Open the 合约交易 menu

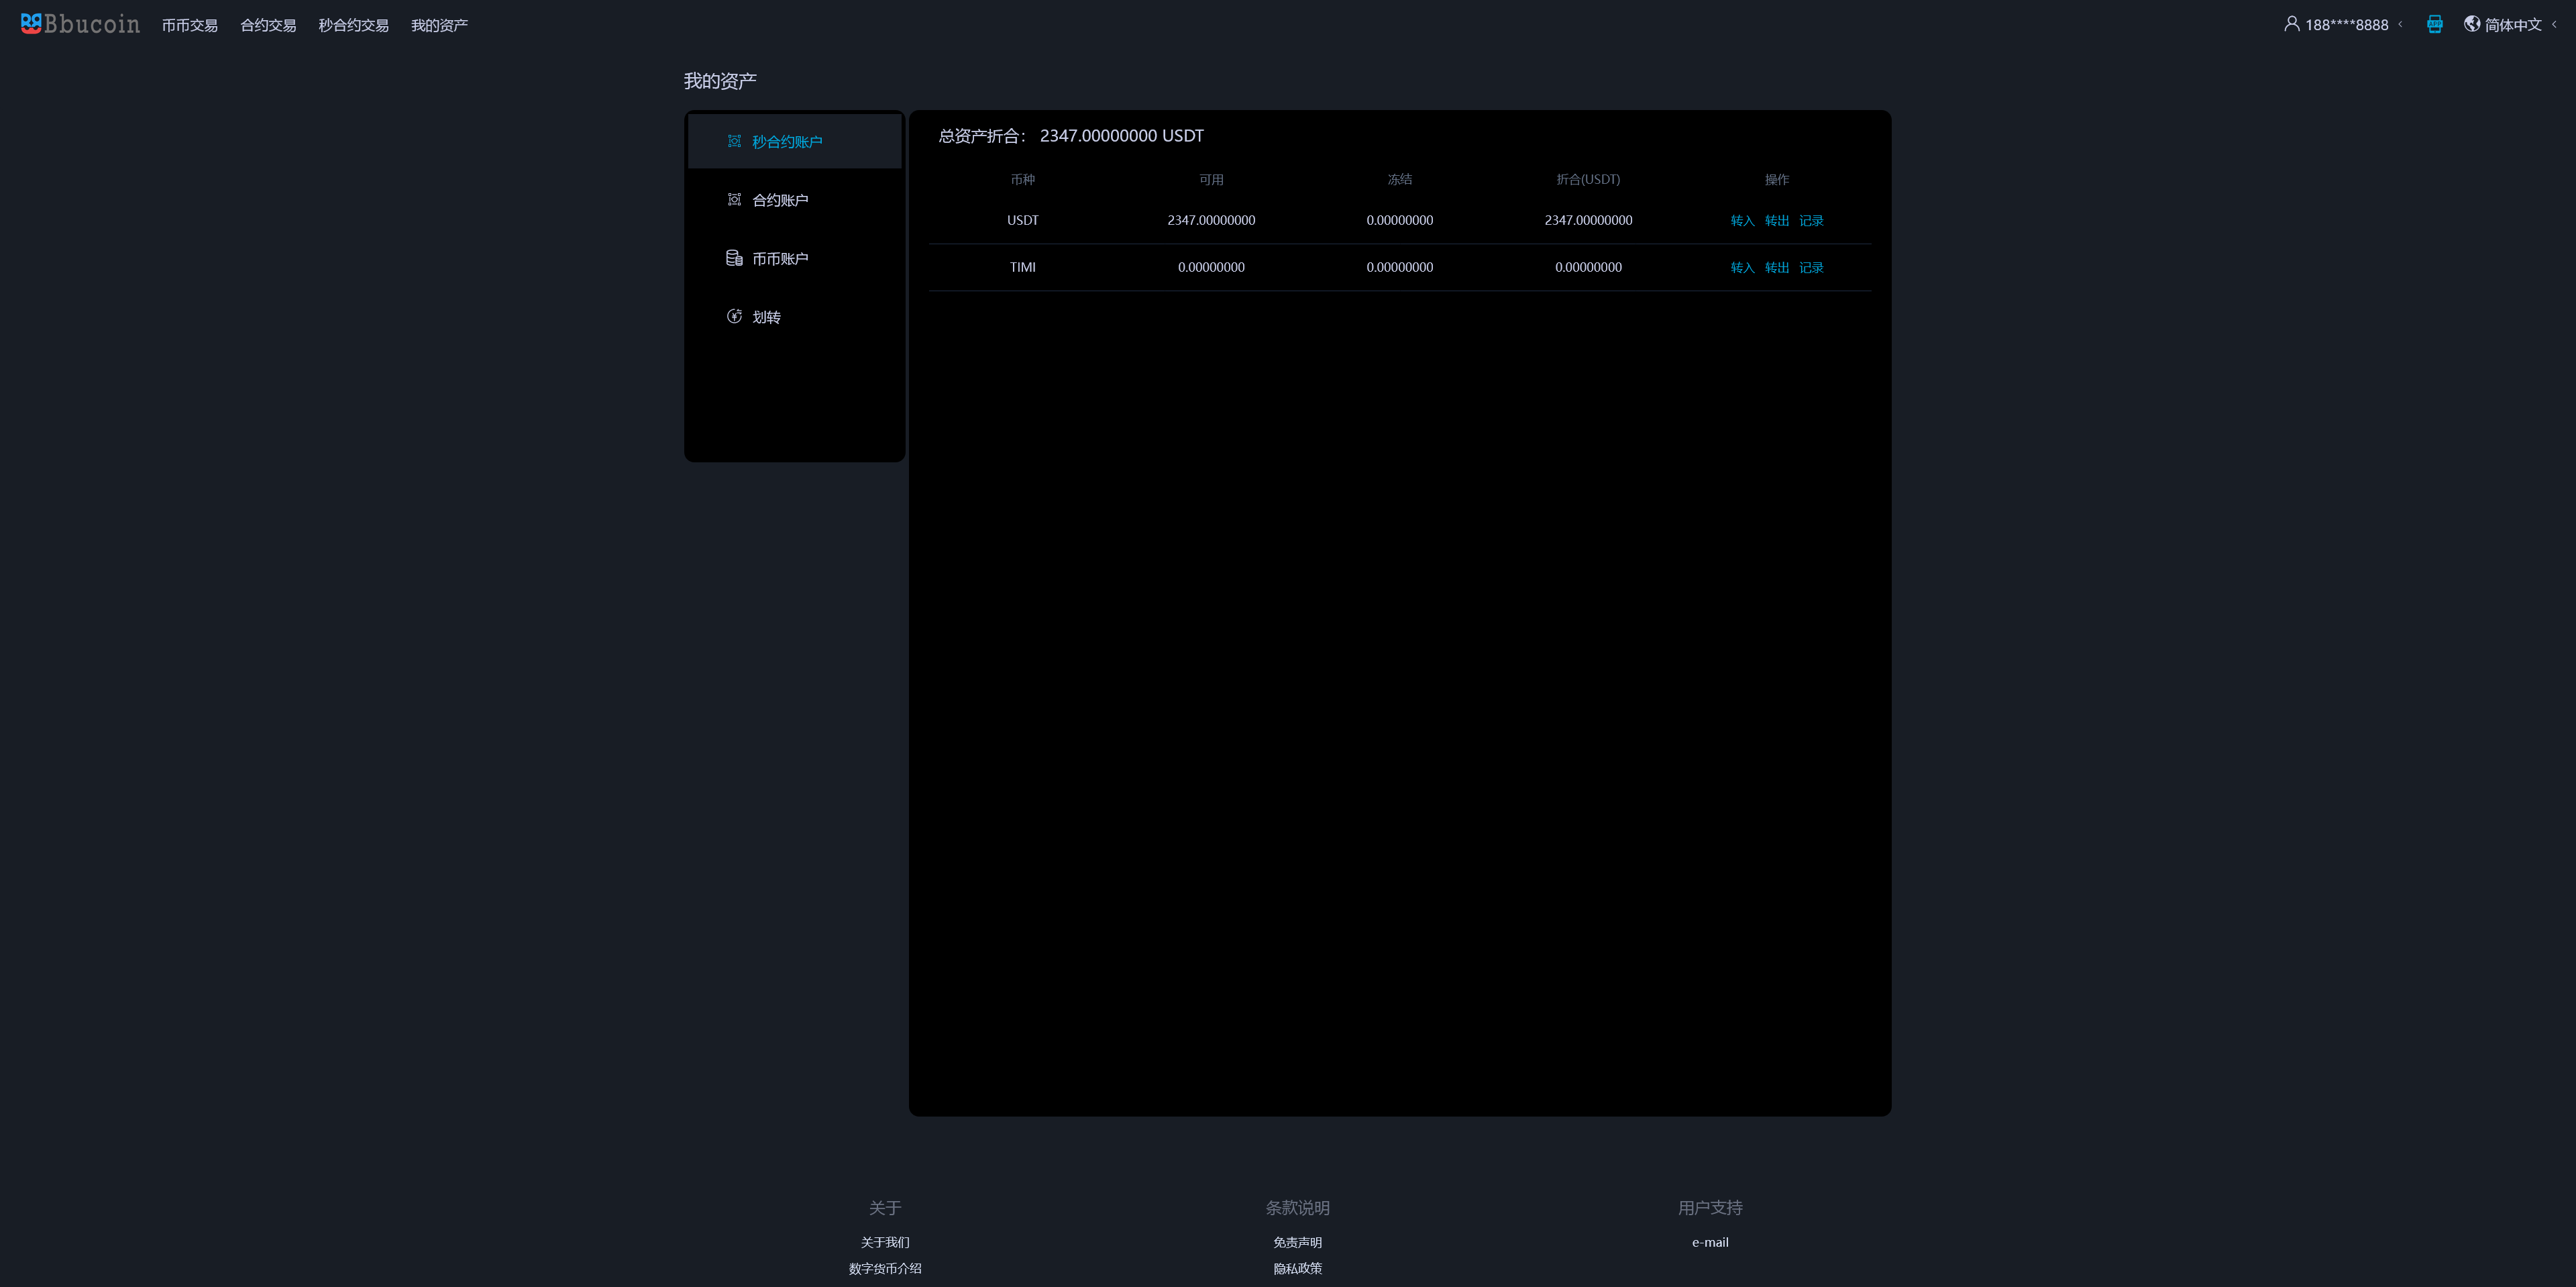[268, 25]
